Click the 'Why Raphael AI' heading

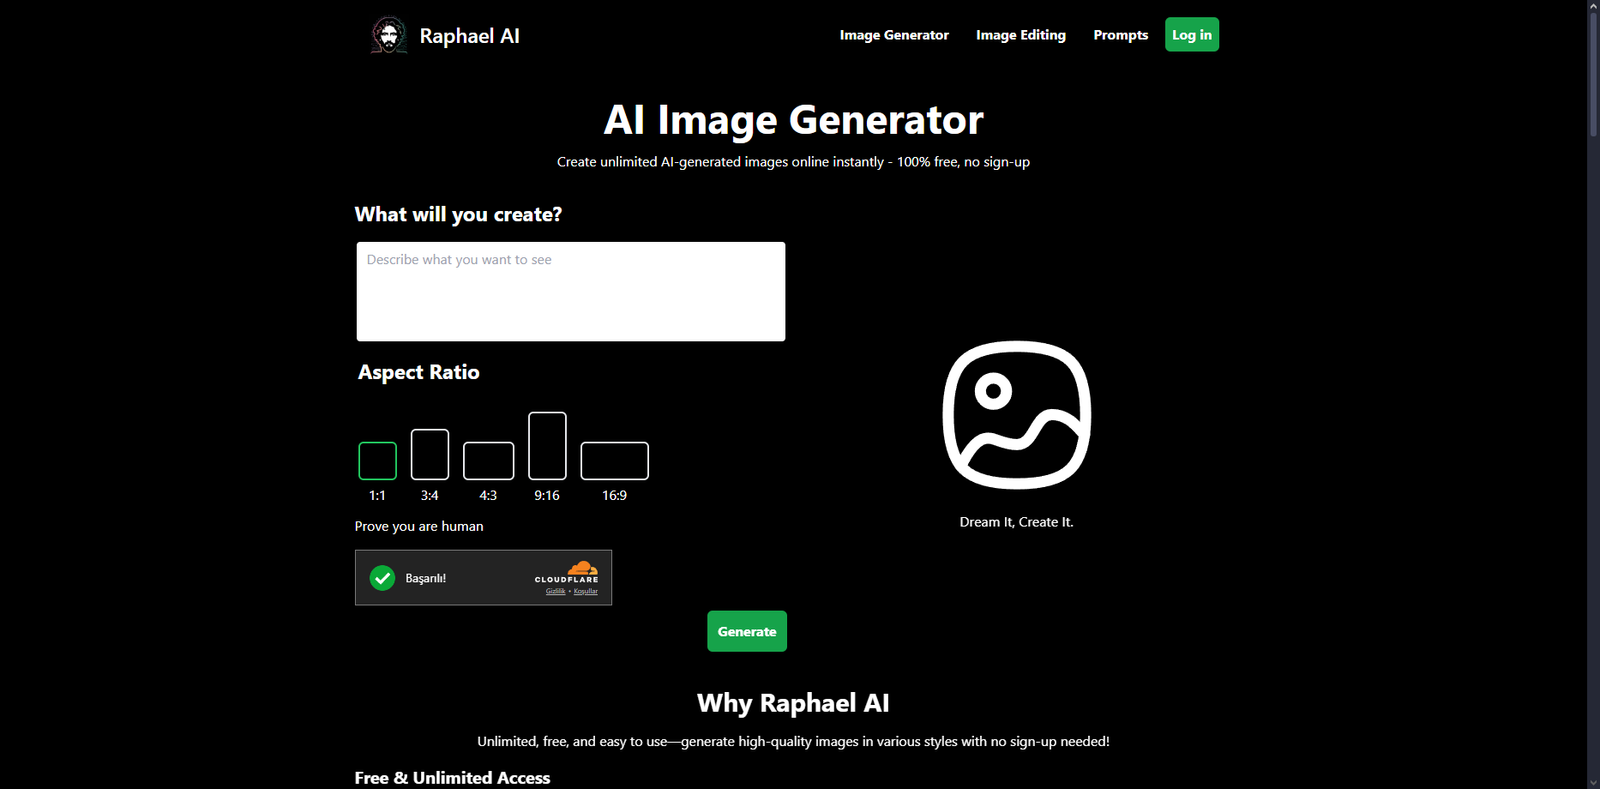793,703
